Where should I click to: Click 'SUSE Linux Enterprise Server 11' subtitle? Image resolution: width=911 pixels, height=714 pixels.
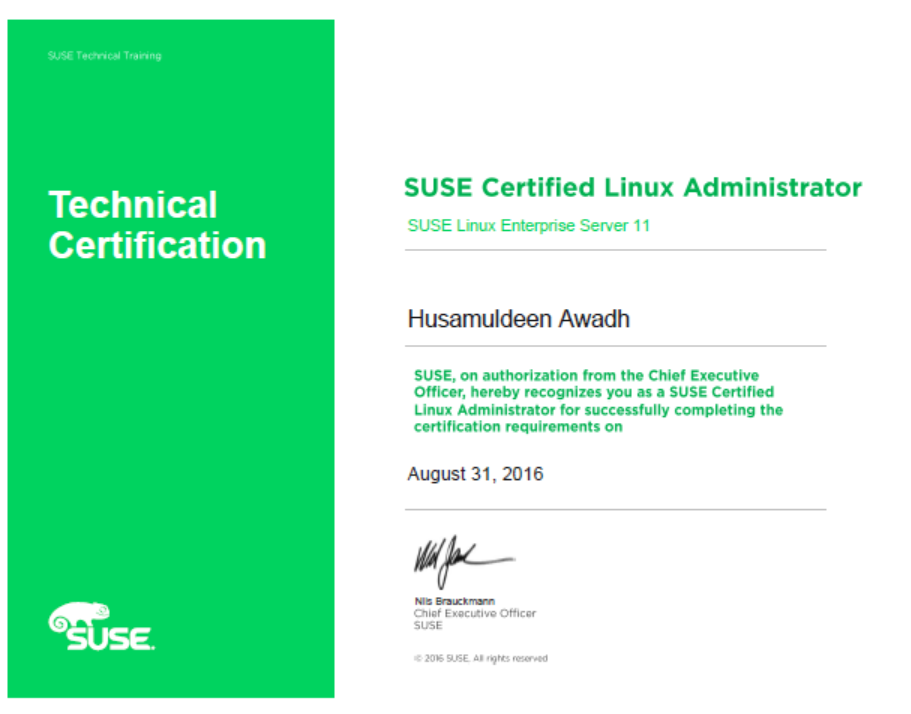click(529, 225)
